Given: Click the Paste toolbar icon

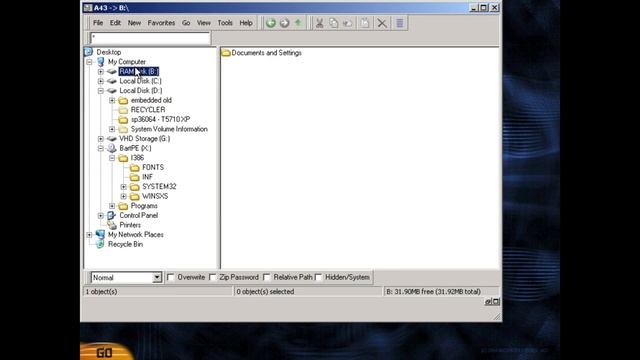Looking at the screenshot, I should (364, 23).
